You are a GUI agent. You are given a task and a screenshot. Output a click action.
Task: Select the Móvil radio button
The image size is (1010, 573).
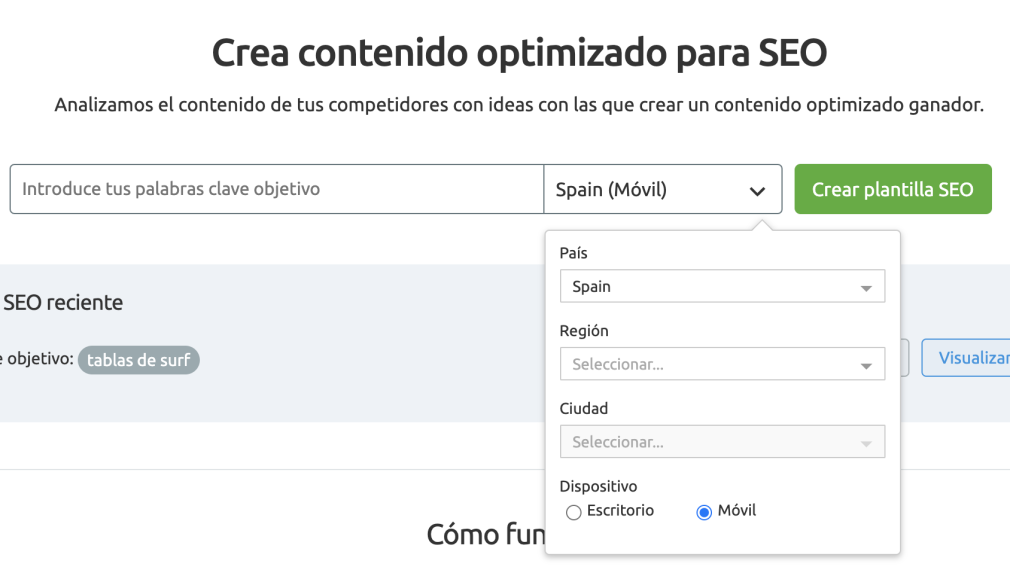point(704,512)
